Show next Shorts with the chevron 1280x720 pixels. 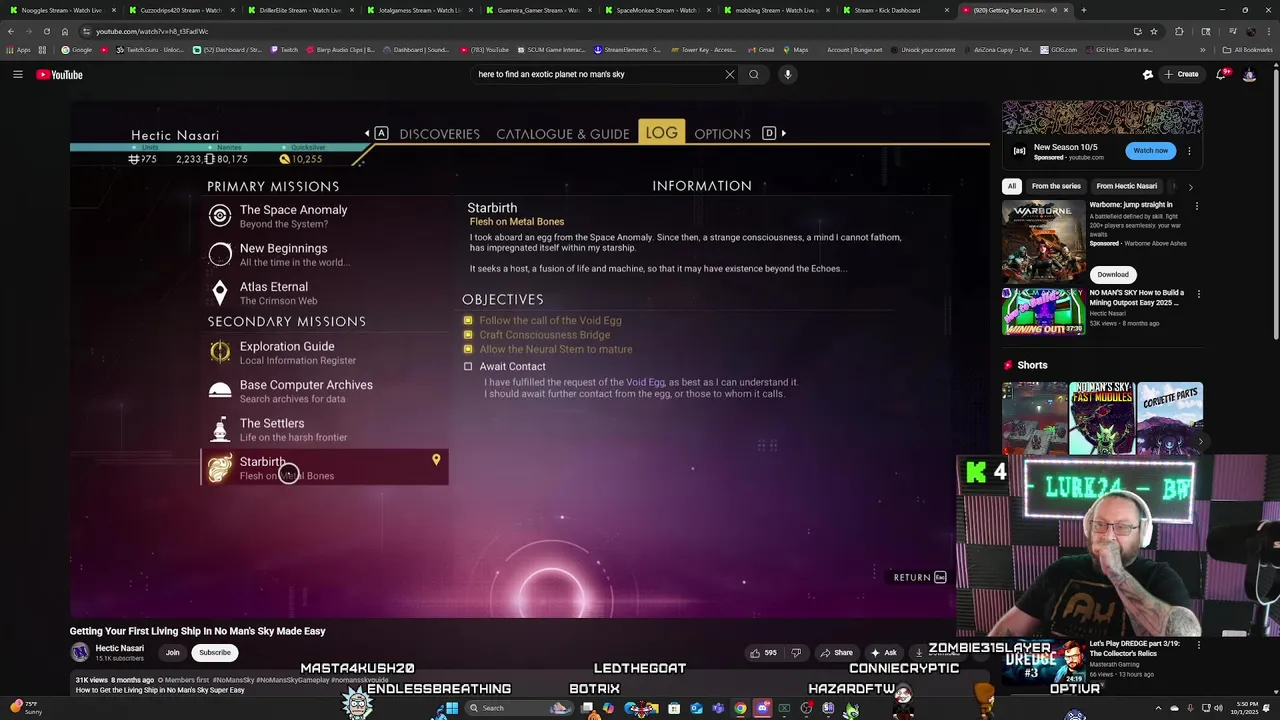[1201, 440]
